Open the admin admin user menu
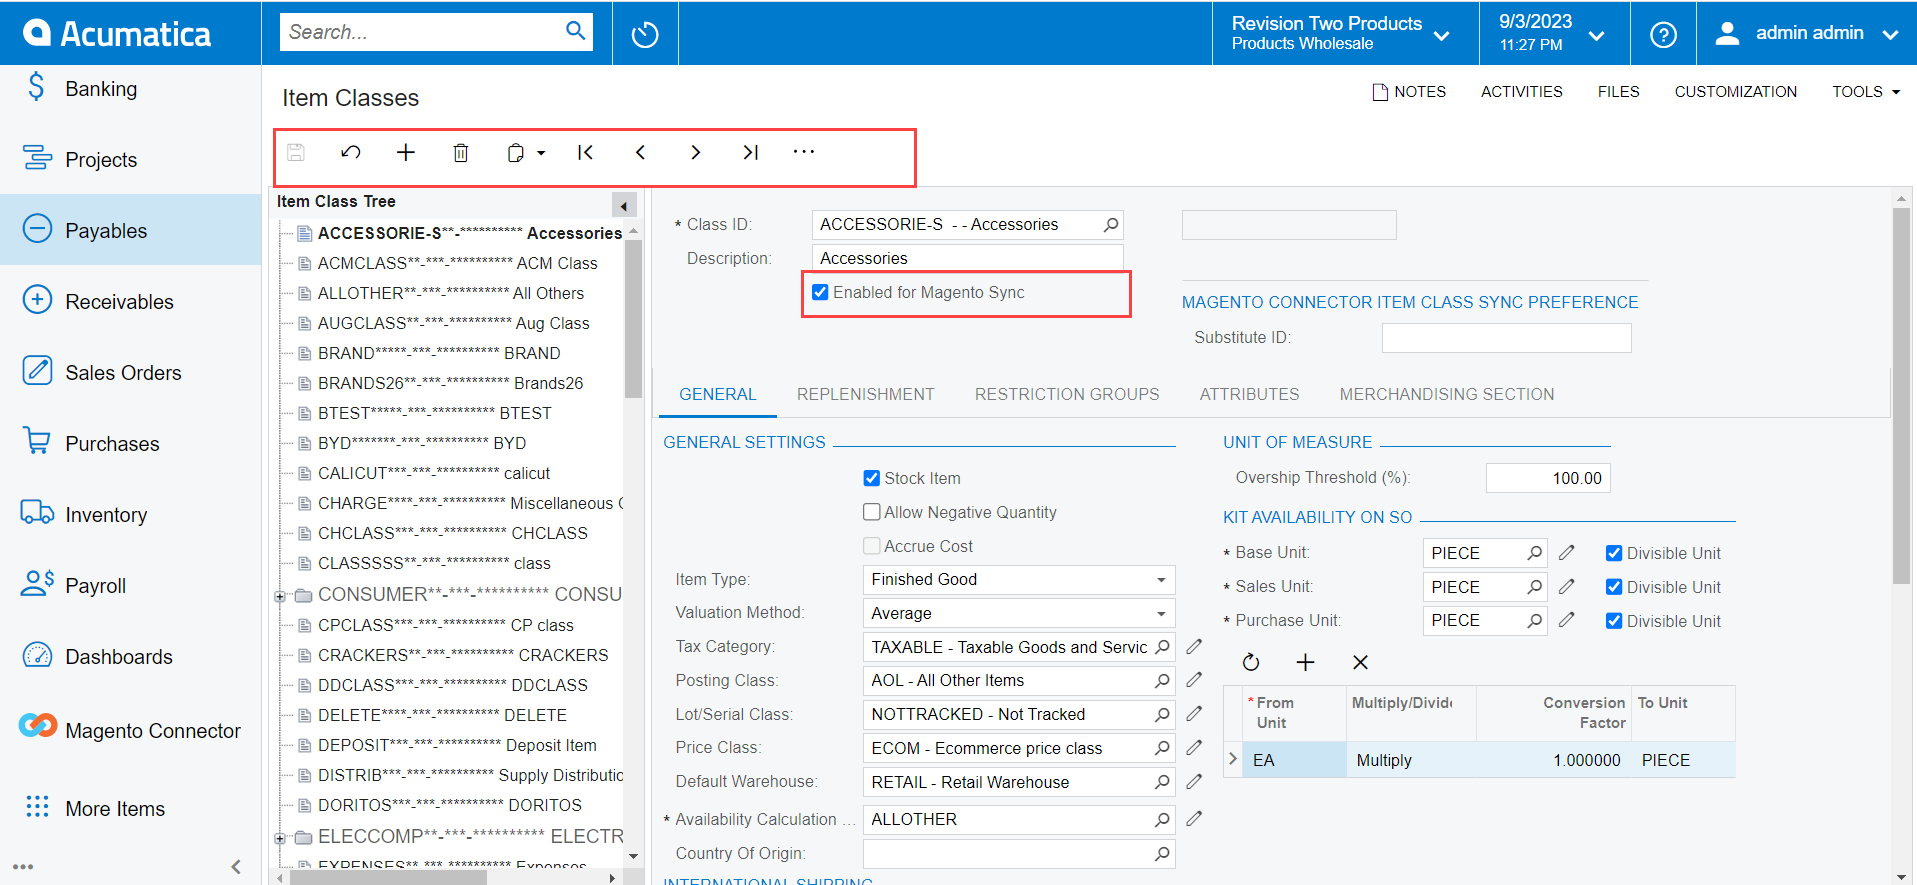The height and width of the screenshot is (885, 1917). 1807,33
